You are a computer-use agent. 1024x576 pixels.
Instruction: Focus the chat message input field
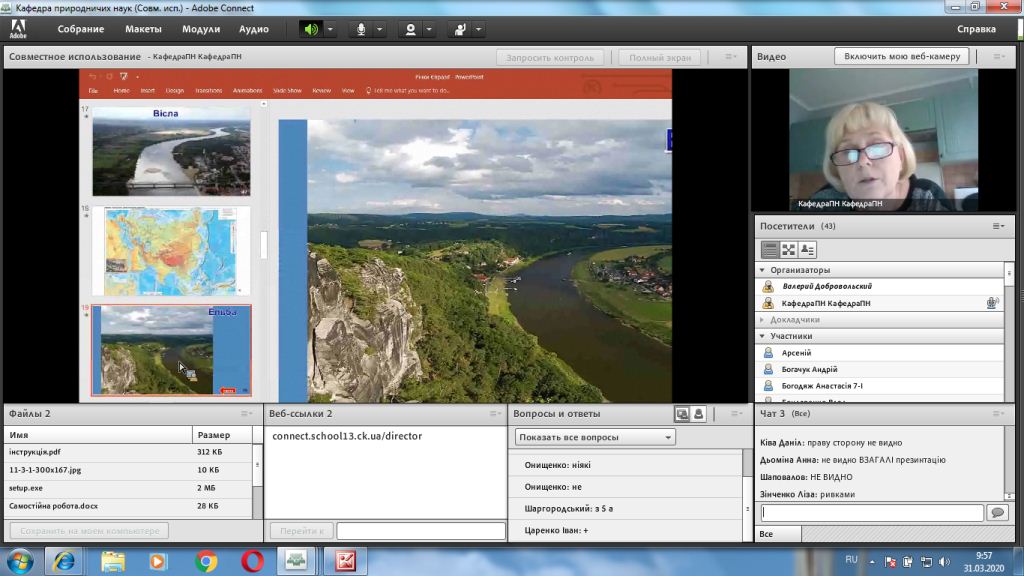(872, 513)
